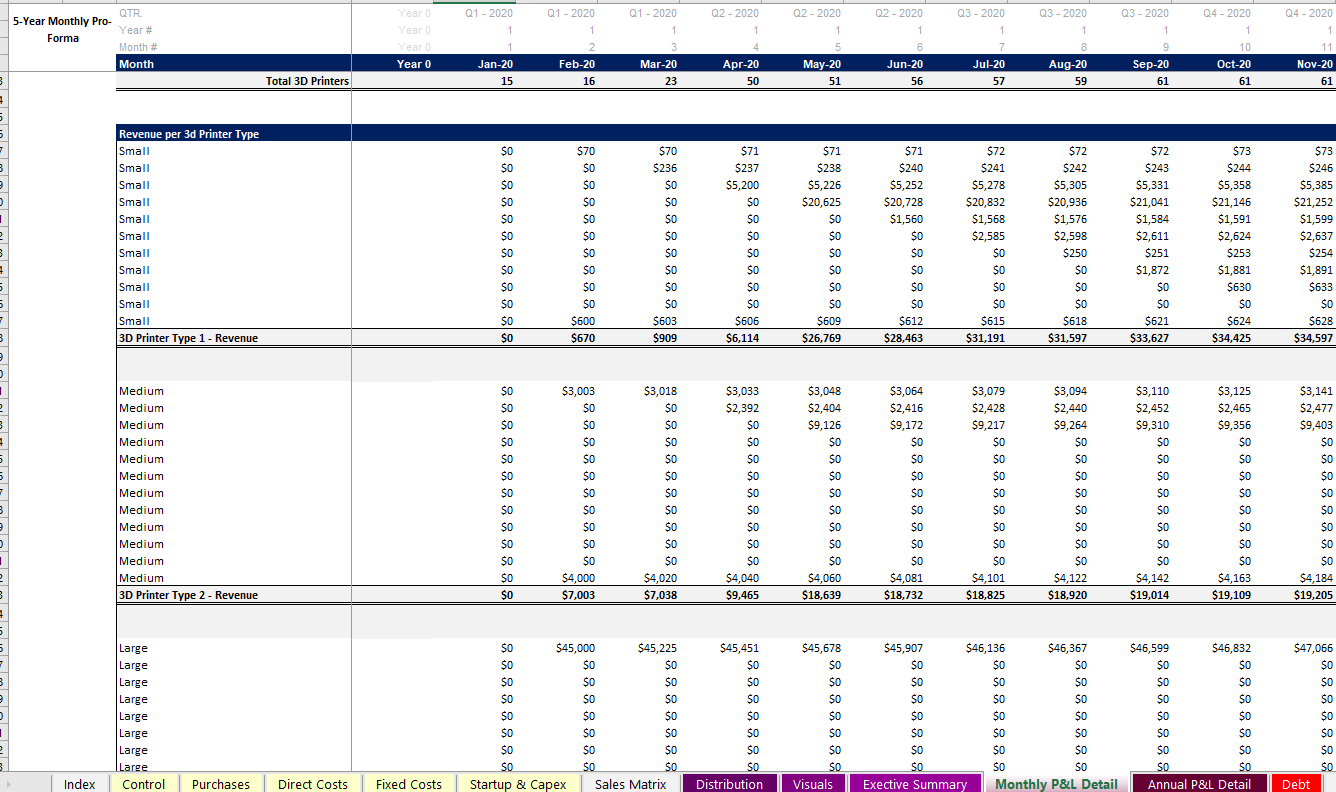1336x792 pixels.
Task: Select the Small cell value $630
Action: point(1241,287)
